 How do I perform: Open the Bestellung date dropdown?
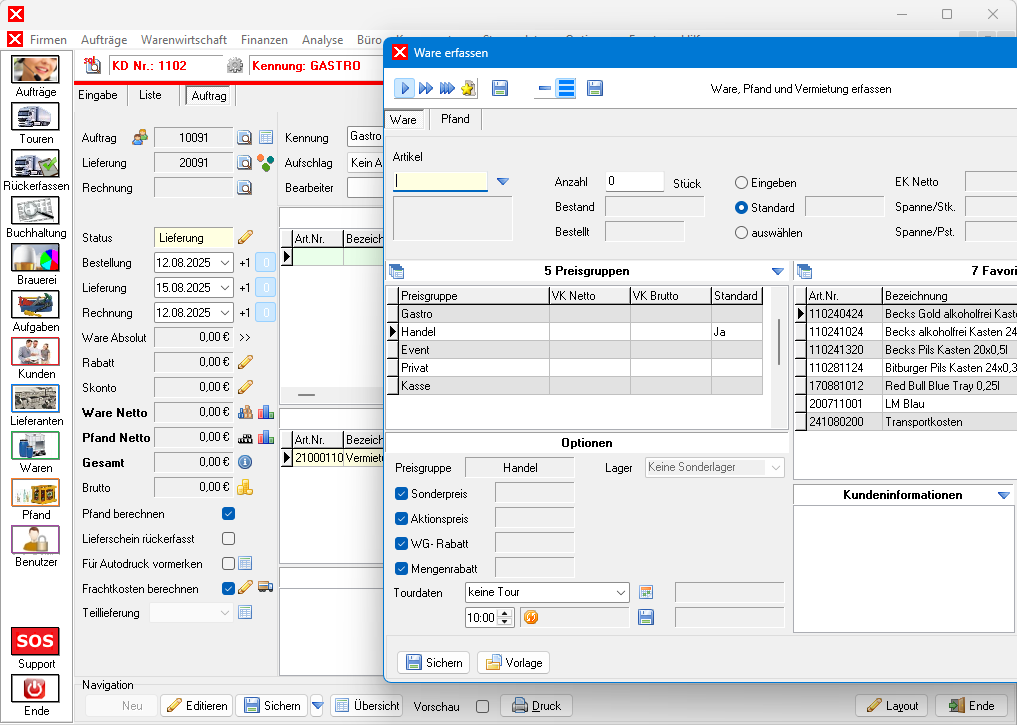224,263
